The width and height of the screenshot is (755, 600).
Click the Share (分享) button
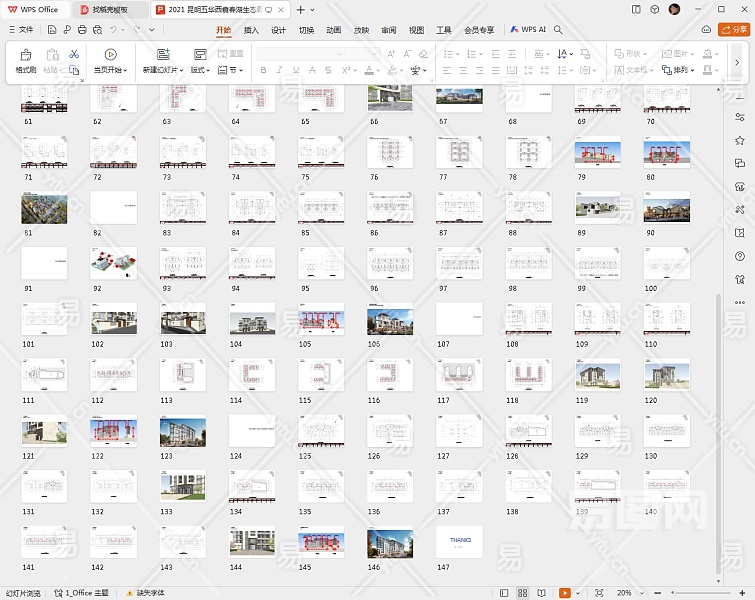733,30
